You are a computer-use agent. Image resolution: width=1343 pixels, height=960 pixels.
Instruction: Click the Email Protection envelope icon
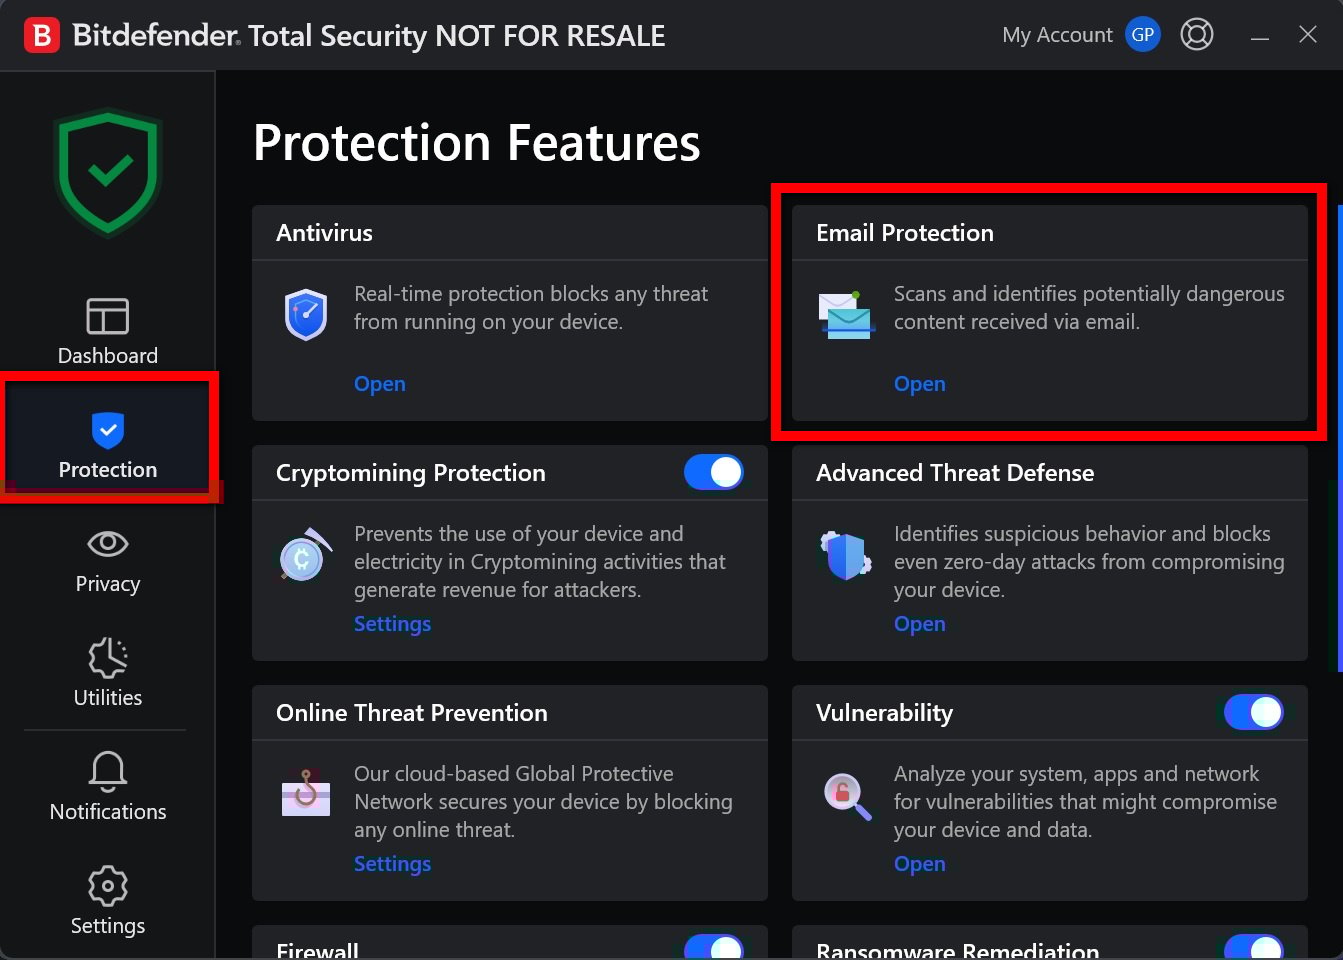point(846,314)
